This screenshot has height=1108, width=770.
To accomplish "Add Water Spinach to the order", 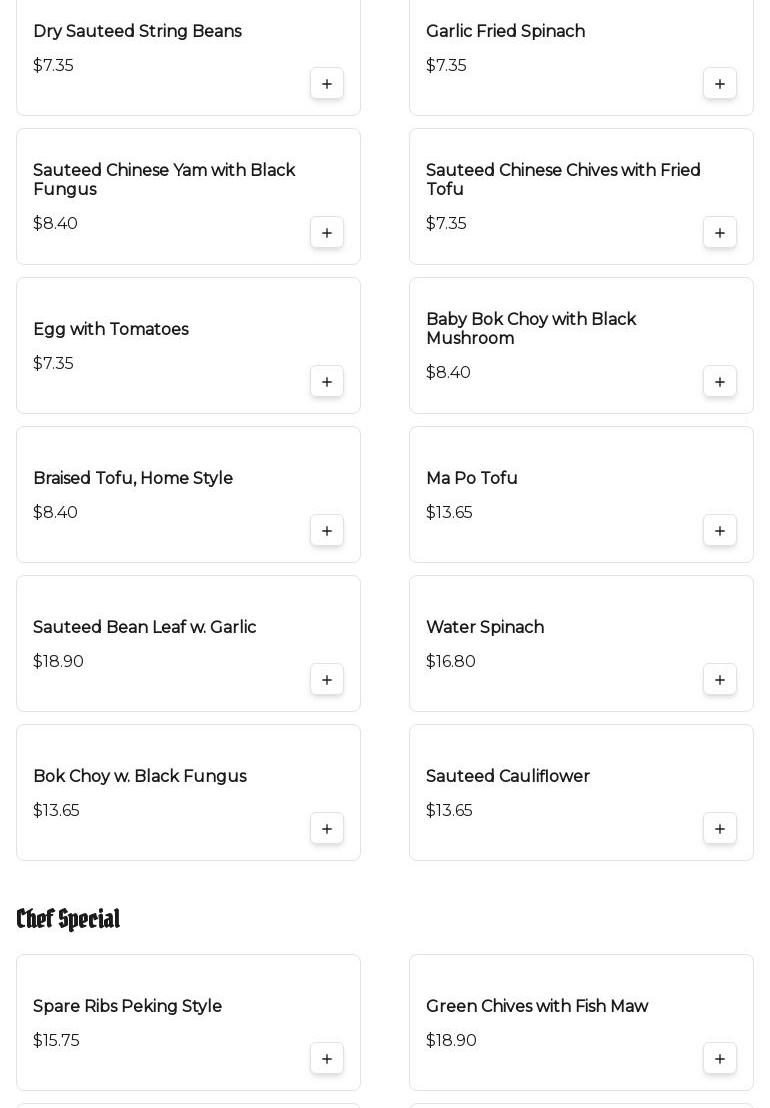I will click(x=720, y=680).
